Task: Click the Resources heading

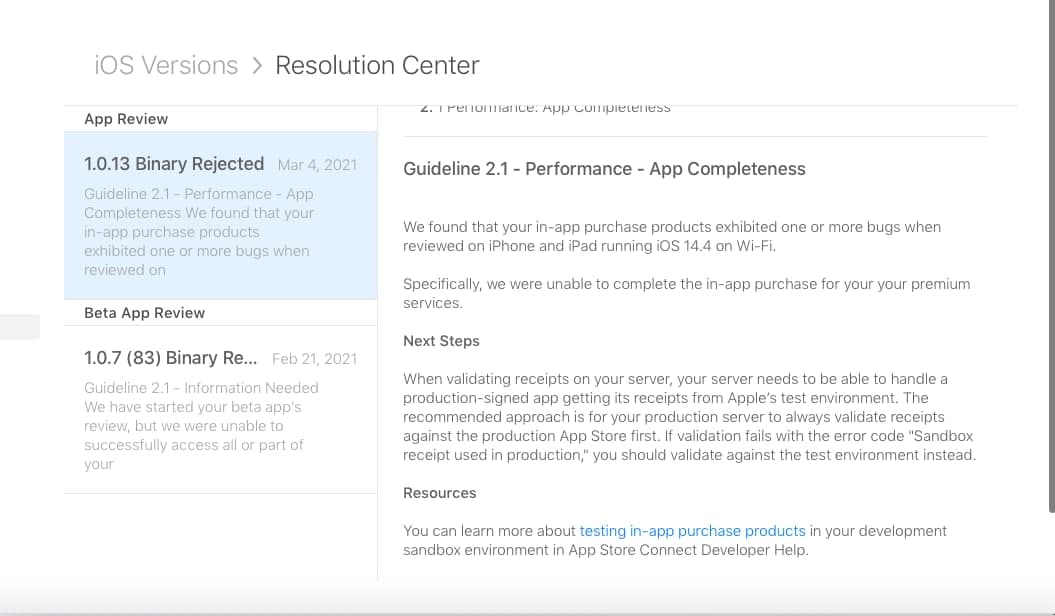Action: pos(439,492)
